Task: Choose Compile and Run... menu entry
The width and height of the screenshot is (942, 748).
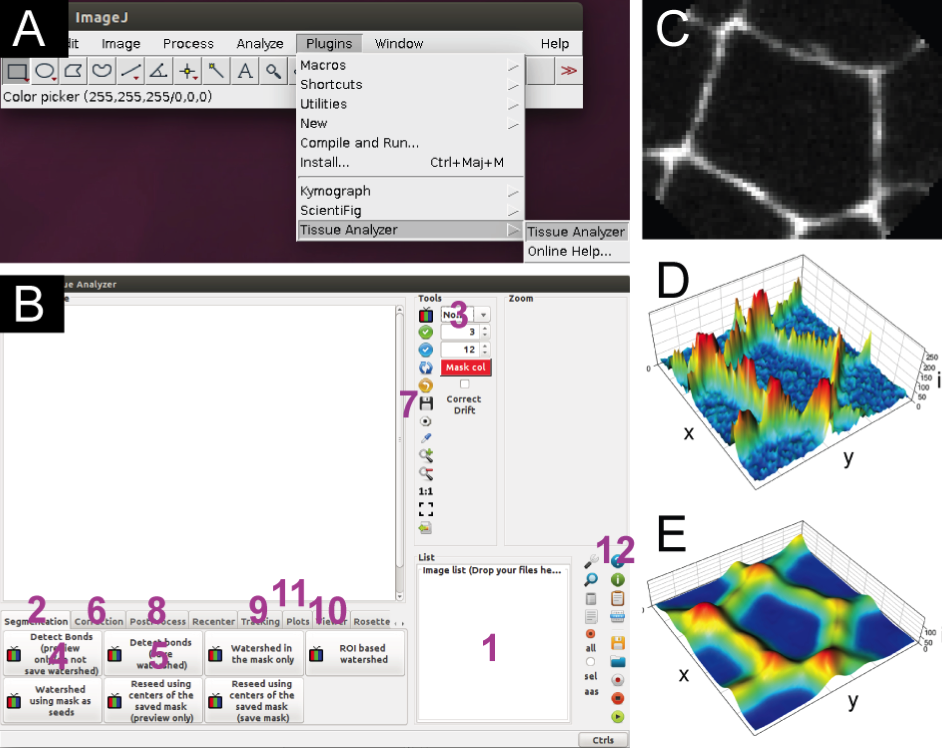Action: point(410,143)
